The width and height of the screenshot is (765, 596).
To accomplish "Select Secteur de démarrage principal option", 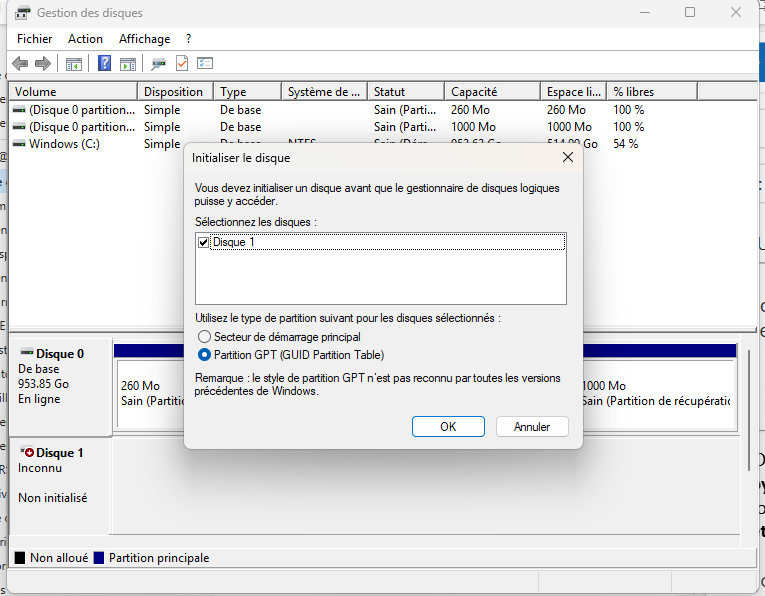I will point(205,337).
